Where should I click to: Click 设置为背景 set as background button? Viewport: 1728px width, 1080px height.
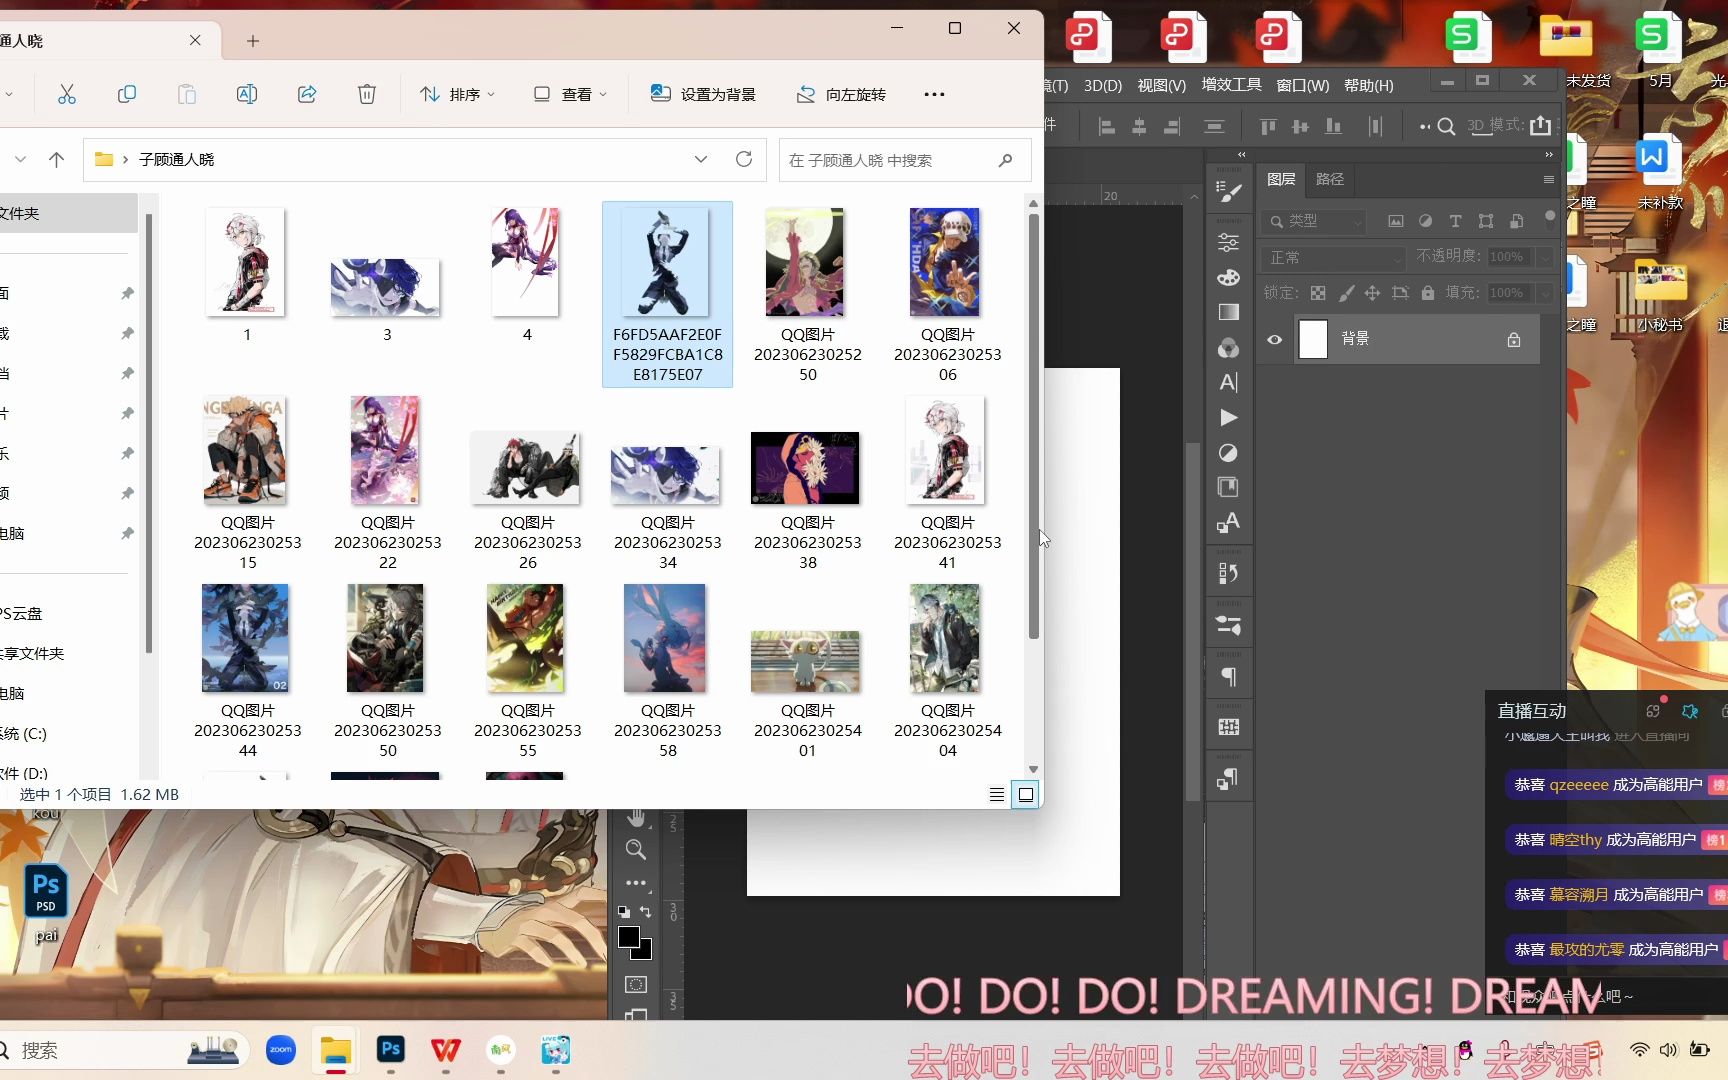(703, 94)
